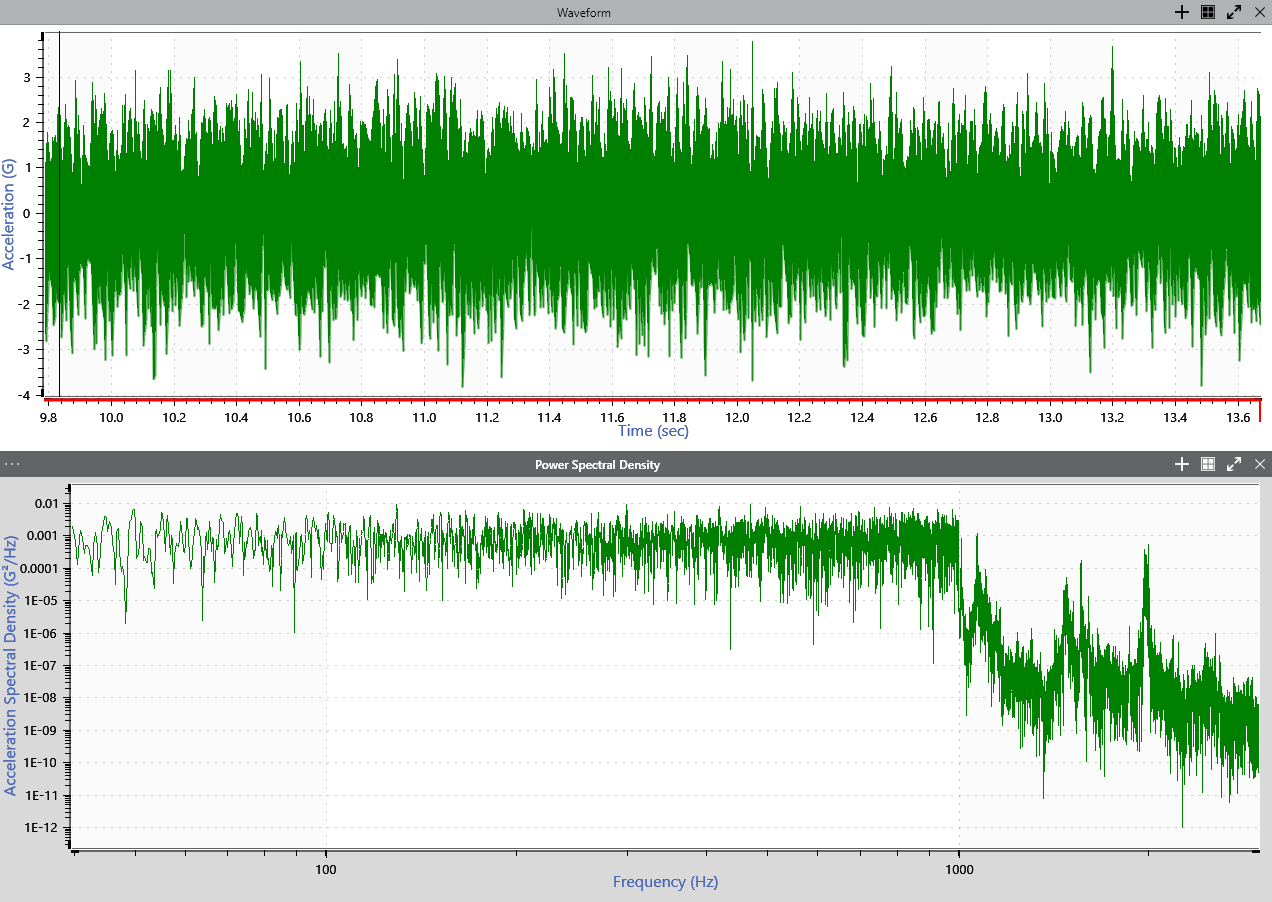Screen dimensions: 1272x902
Task: Add a new chart with the Waveform plus icon
Action: [1181, 13]
